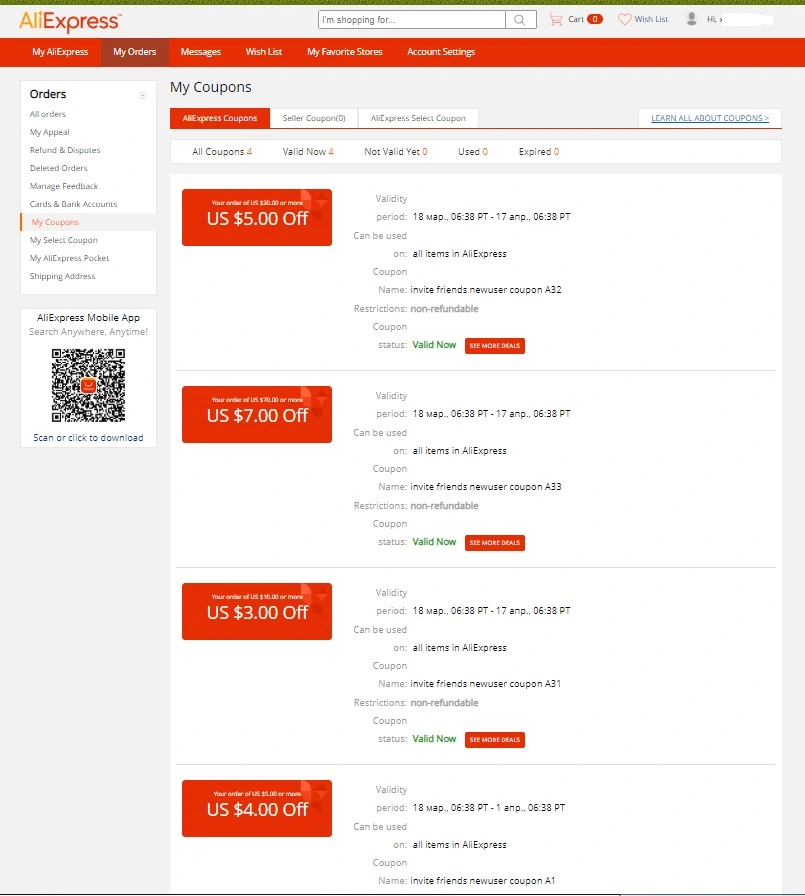Filter by All Coupons 4
805x896 pixels.
[x=222, y=152]
